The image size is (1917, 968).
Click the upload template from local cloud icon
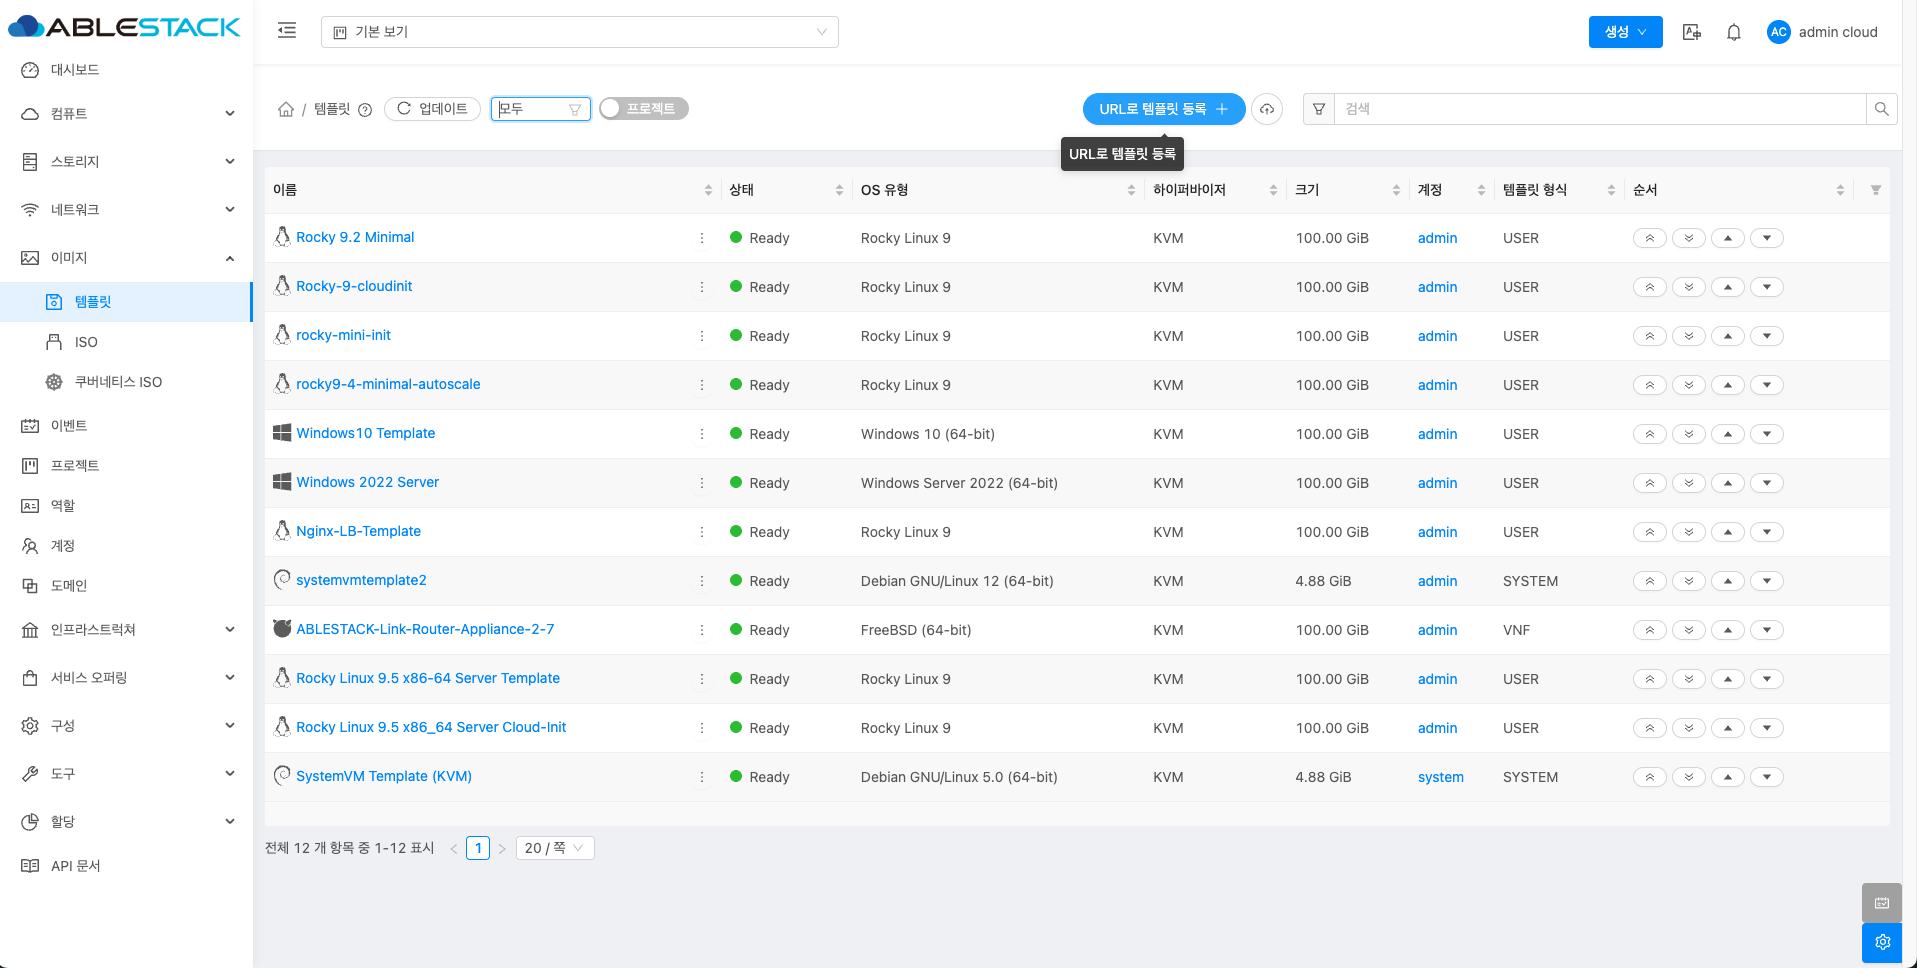(x=1267, y=109)
